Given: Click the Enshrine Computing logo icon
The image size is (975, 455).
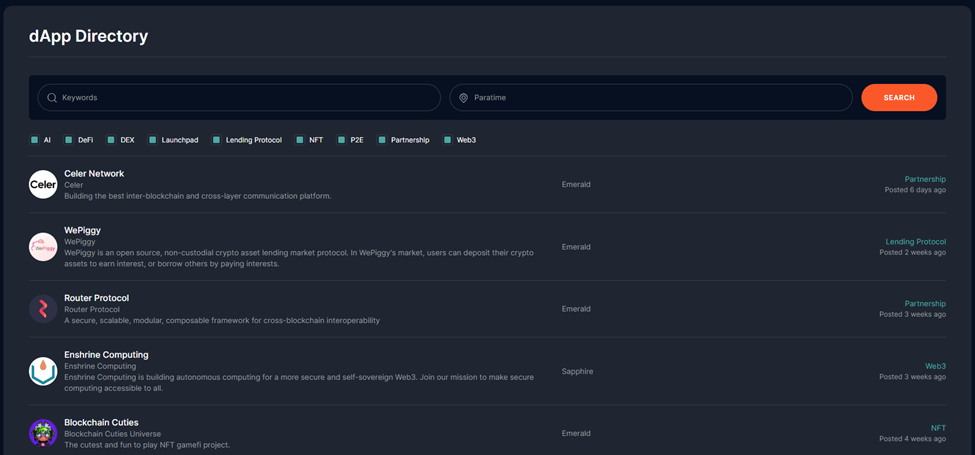Looking at the screenshot, I should click(x=43, y=371).
